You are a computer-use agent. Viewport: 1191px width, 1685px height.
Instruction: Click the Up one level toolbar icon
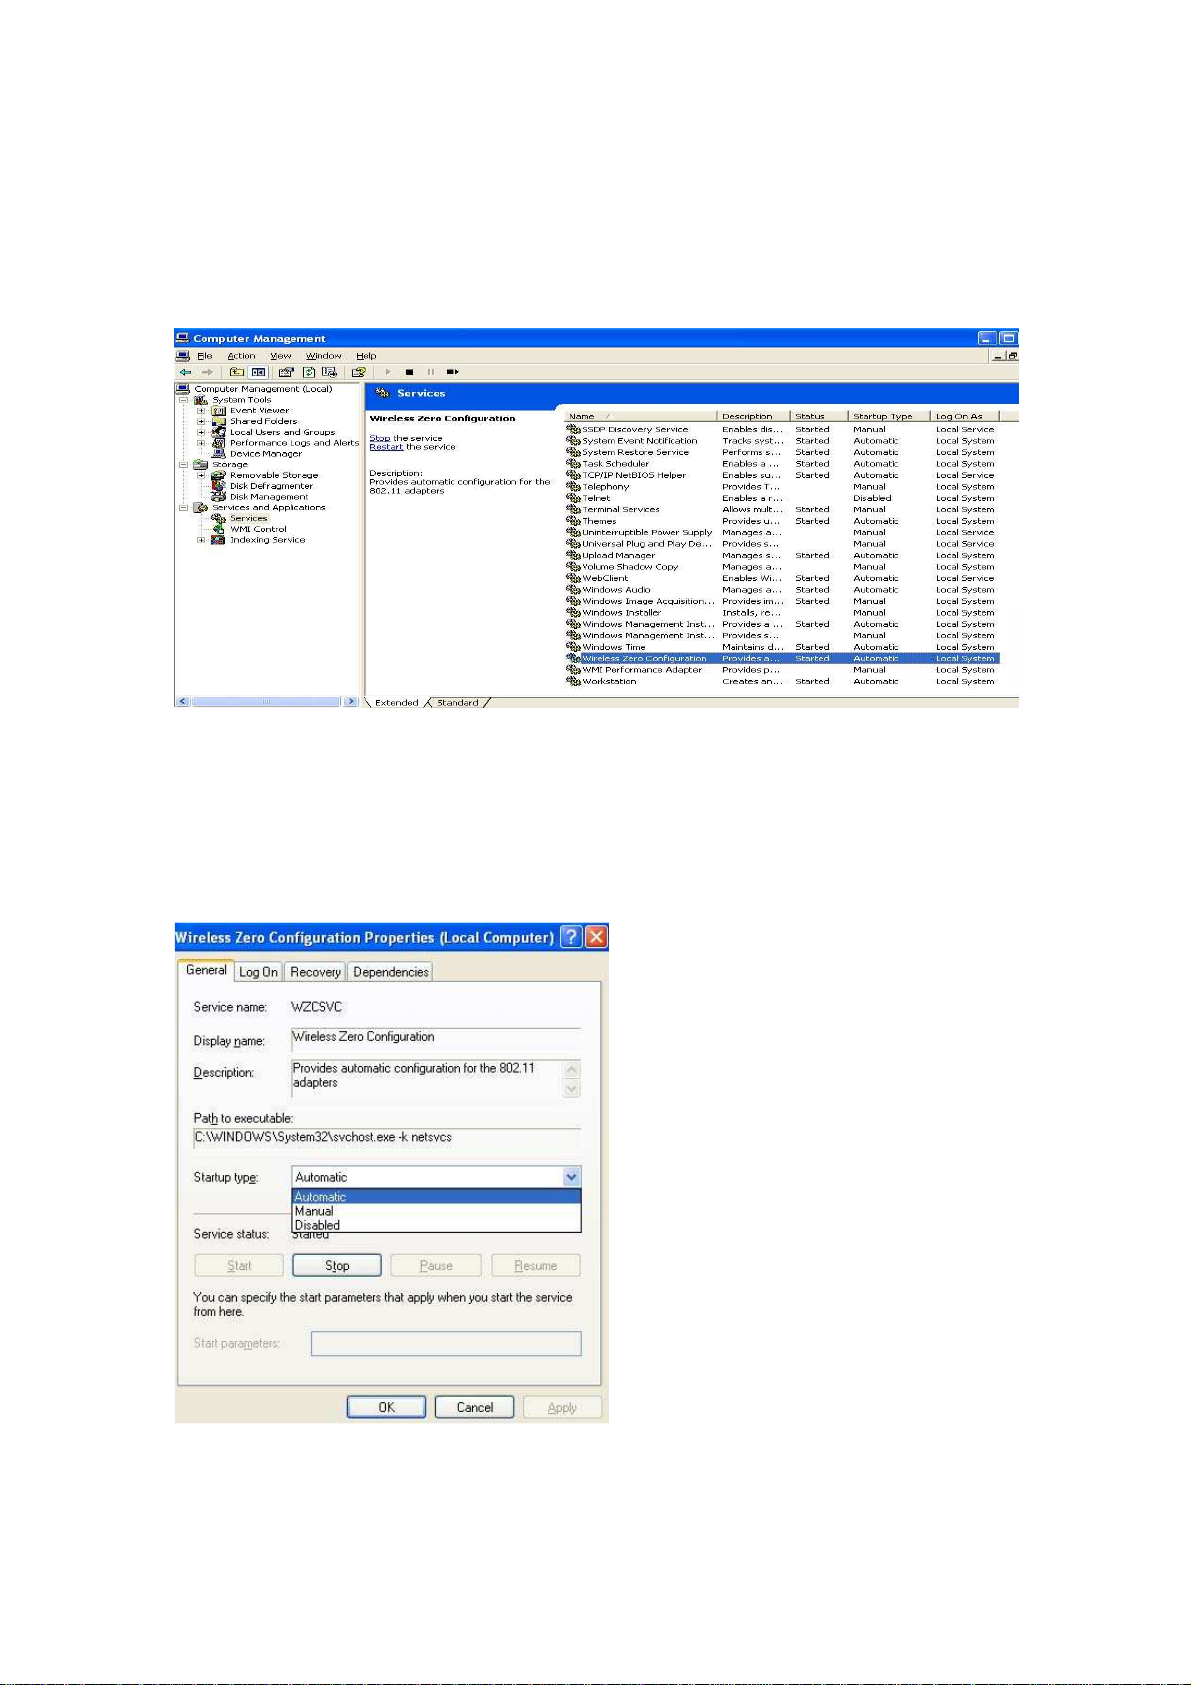point(237,372)
